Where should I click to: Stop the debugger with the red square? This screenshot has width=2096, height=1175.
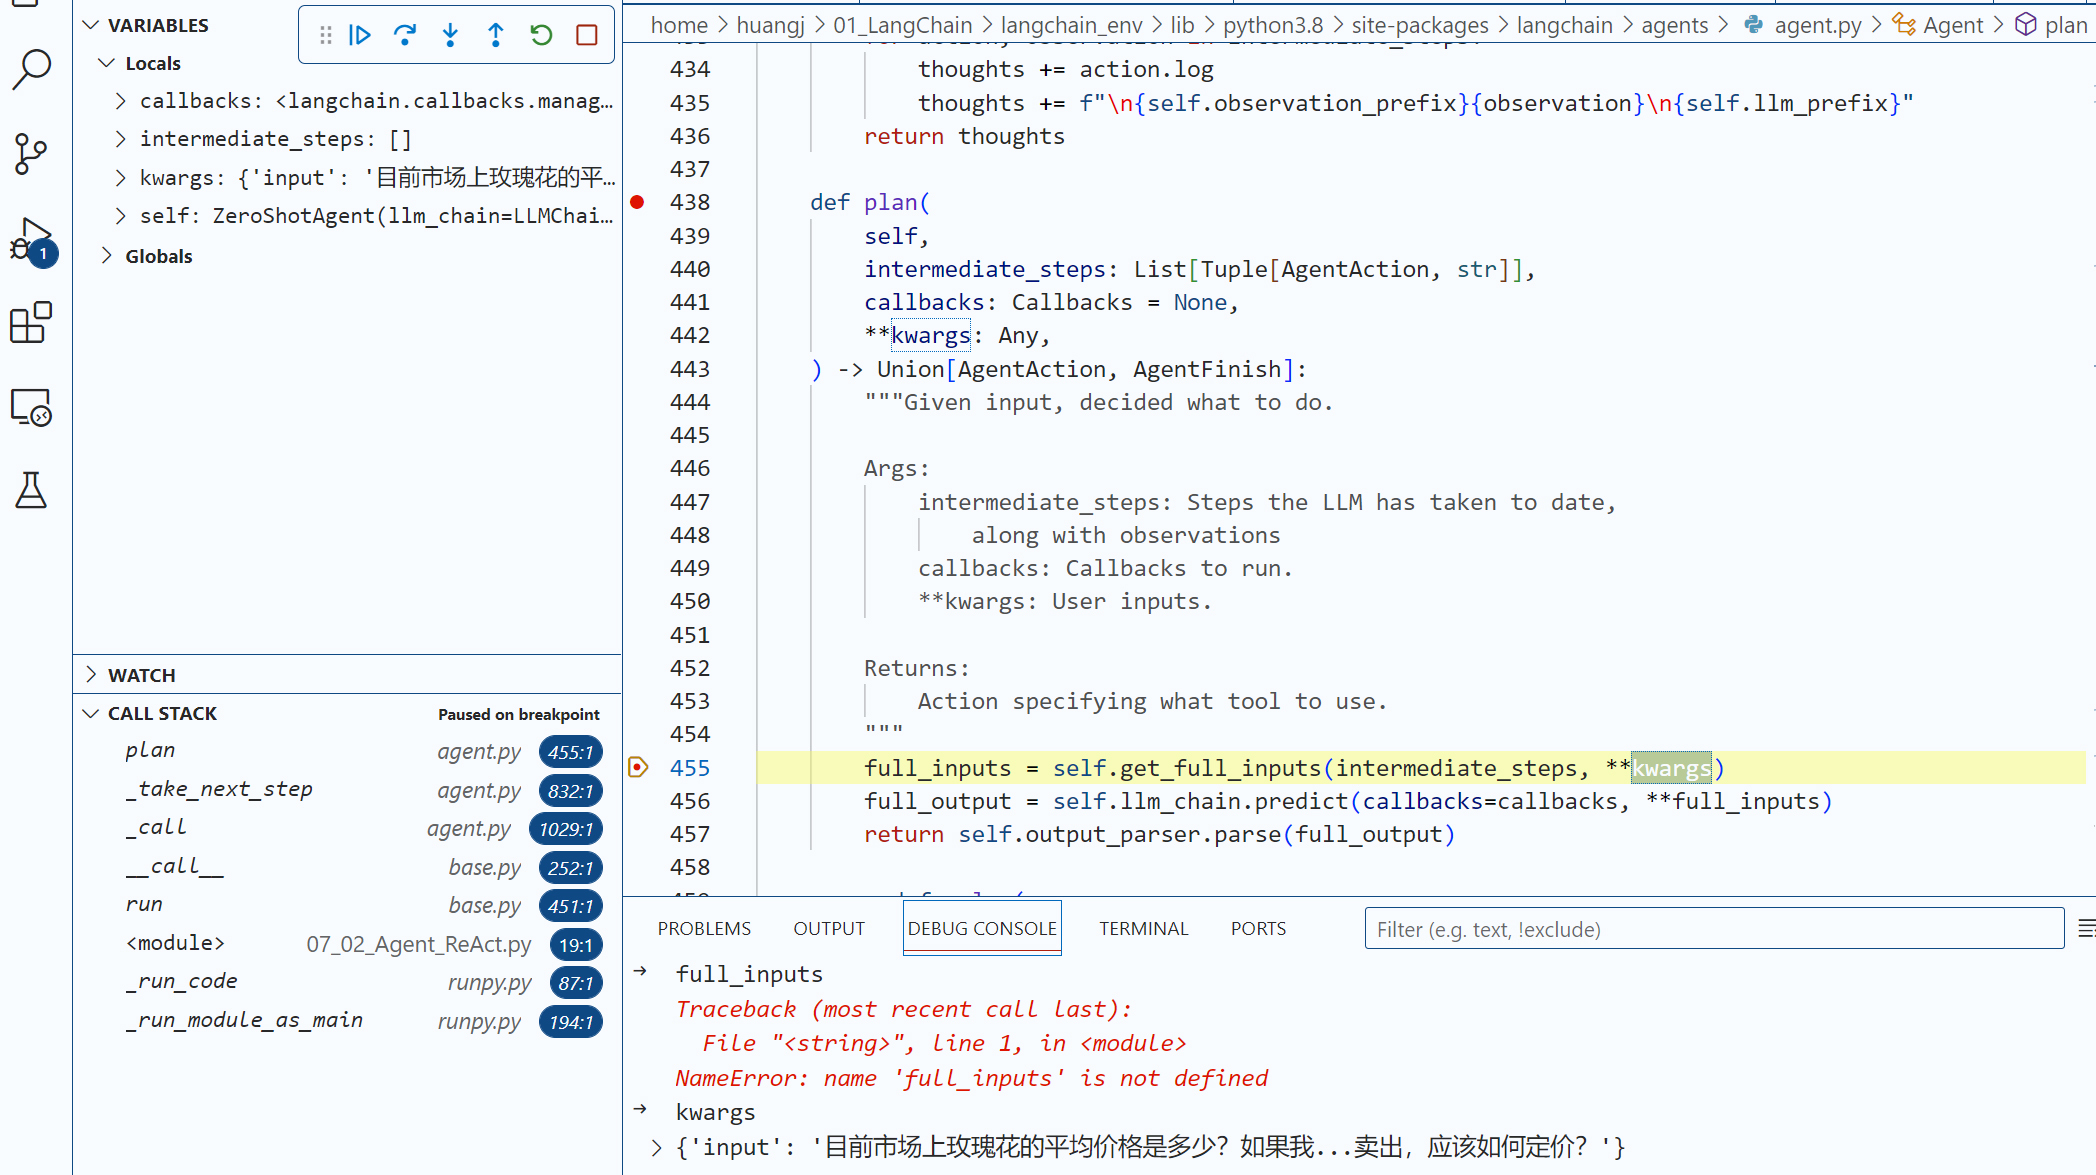[x=587, y=36]
